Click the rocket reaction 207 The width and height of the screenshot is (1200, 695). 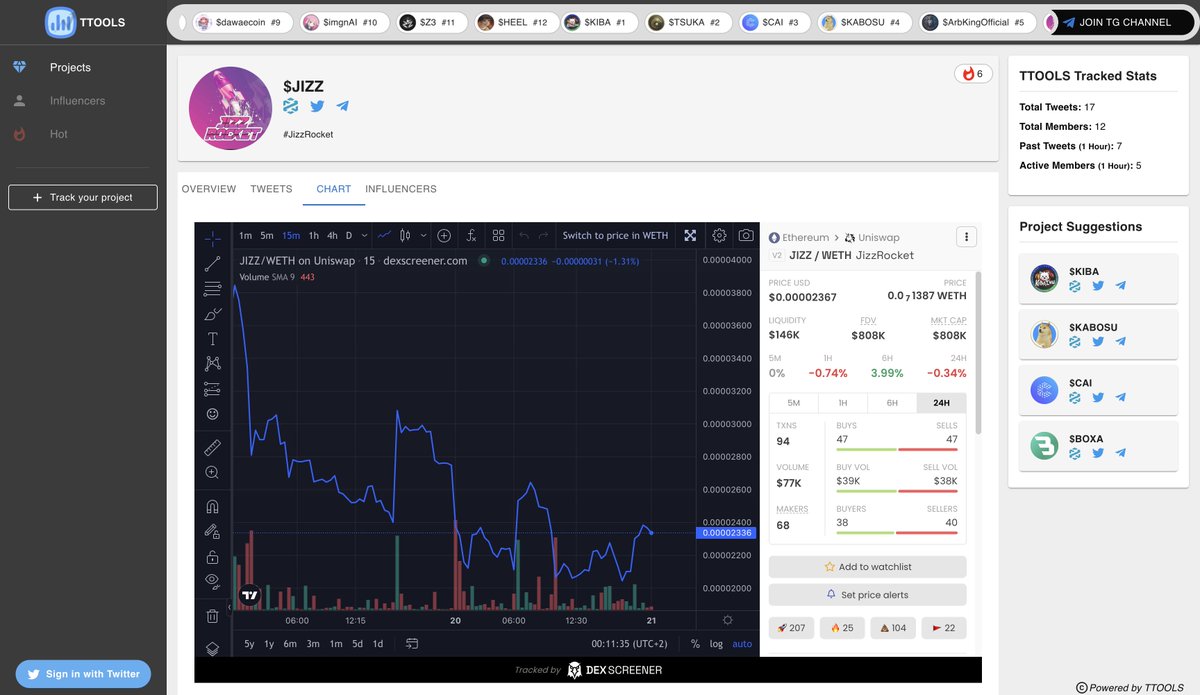[791, 628]
